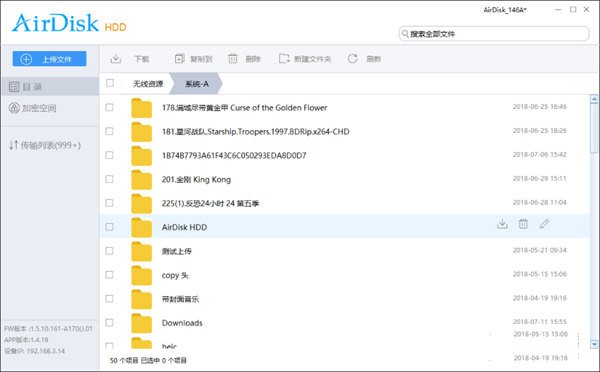Image resolution: width=600 pixels, height=372 pixels.
Task: Click the 刷新 toolbar label
Action: point(373,59)
